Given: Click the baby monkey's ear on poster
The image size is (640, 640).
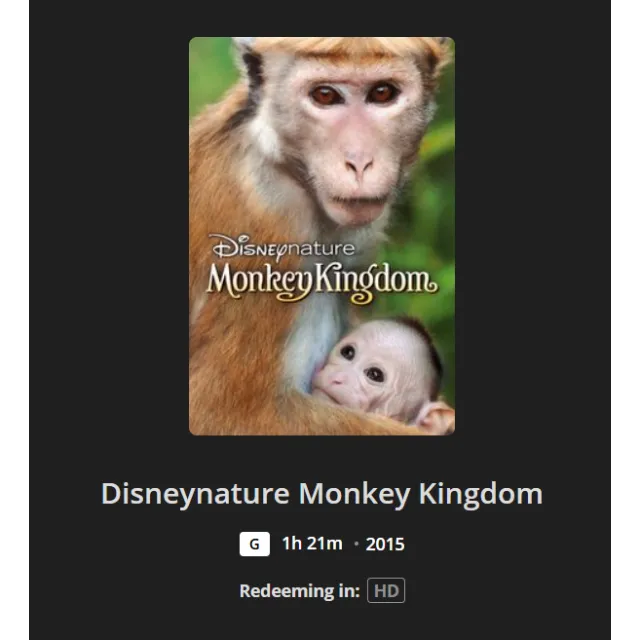Looking at the screenshot, I should click(436, 417).
